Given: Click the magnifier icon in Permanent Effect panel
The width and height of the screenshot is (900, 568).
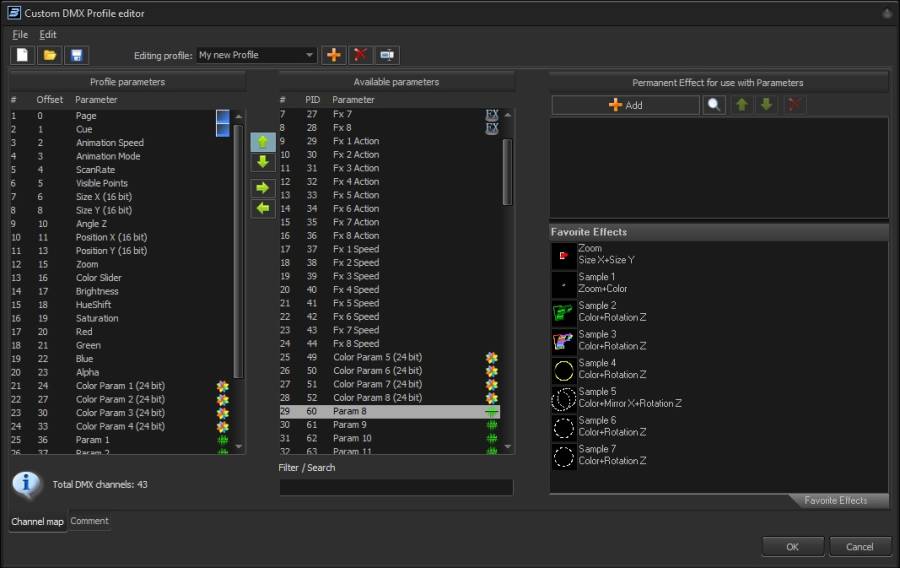Looking at the screenshot, I should coord(714,105).
